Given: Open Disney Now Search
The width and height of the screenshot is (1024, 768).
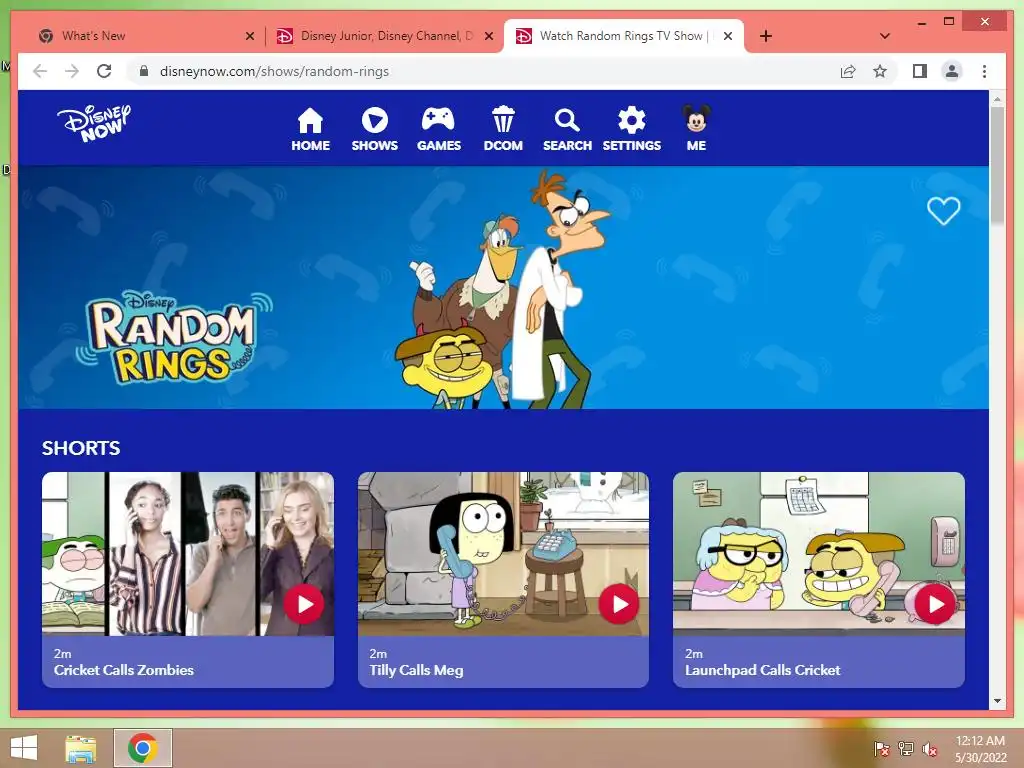Looking at the screenshot, I should pyautogui.click(x=567, y=129).
